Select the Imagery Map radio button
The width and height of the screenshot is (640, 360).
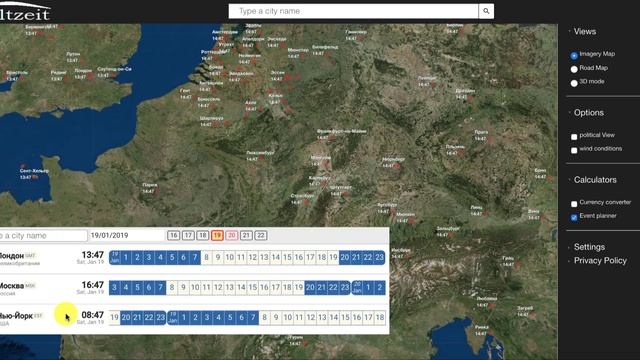[574, 55]
